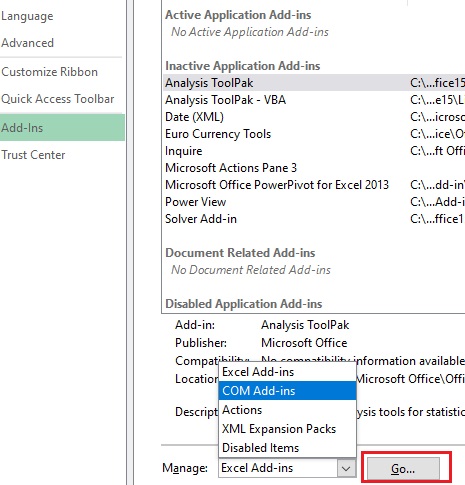Viewport: 465px width, 485px height.
Task: Click the Go... button
Action: tap(403, 469)
